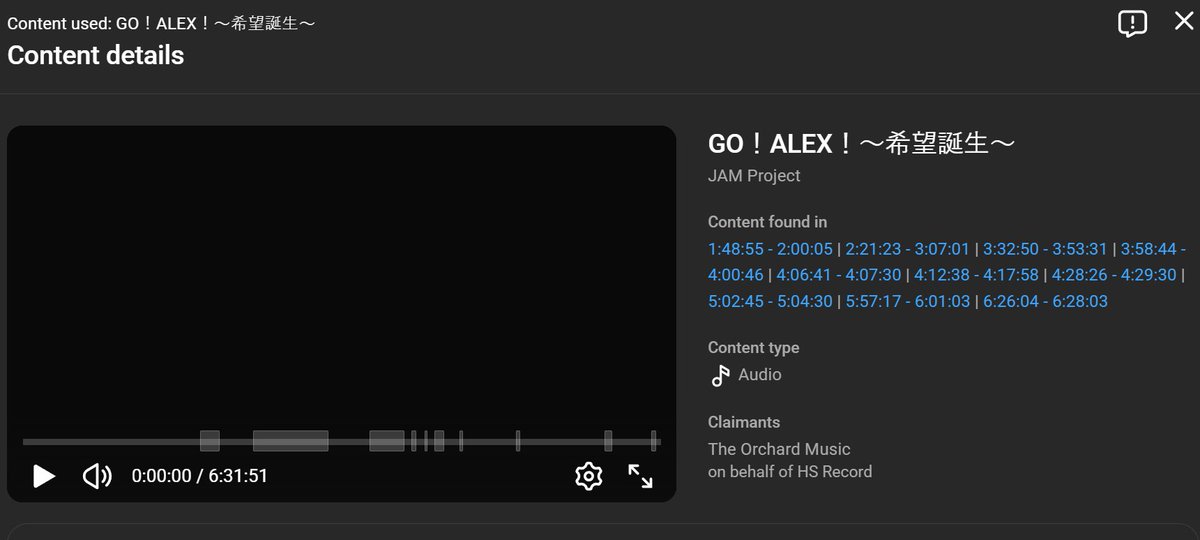Open the player settings gear
The image size is (1200, 540).
[588, 476]
